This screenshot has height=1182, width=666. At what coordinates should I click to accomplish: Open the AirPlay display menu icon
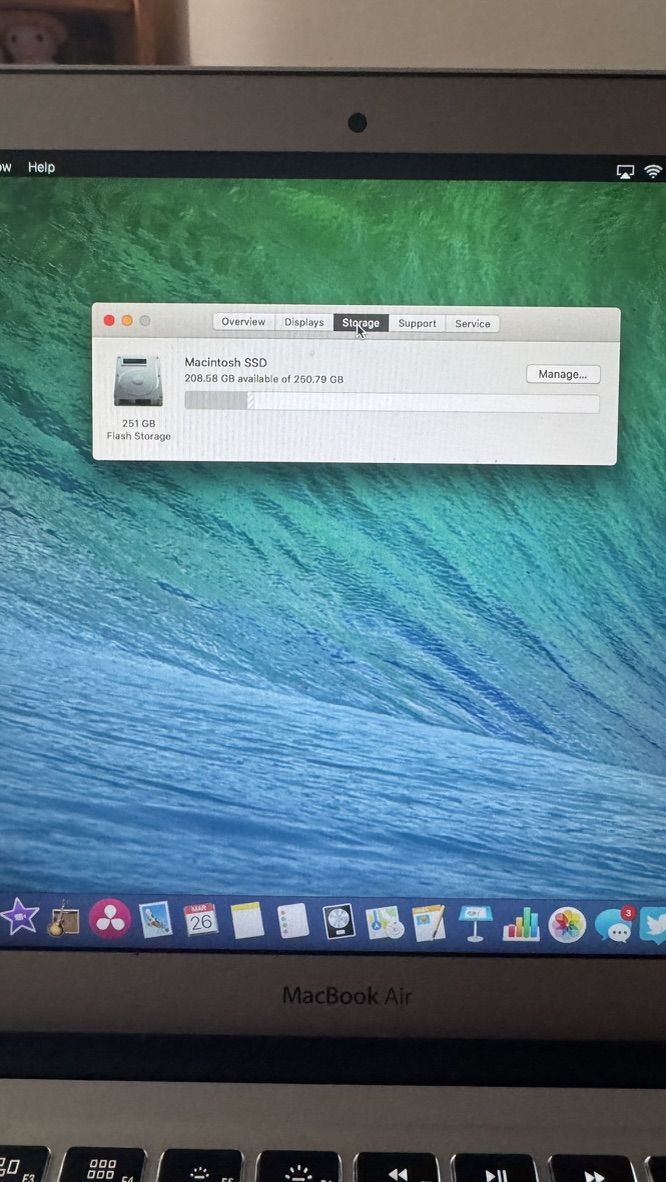tap(625, 171)
